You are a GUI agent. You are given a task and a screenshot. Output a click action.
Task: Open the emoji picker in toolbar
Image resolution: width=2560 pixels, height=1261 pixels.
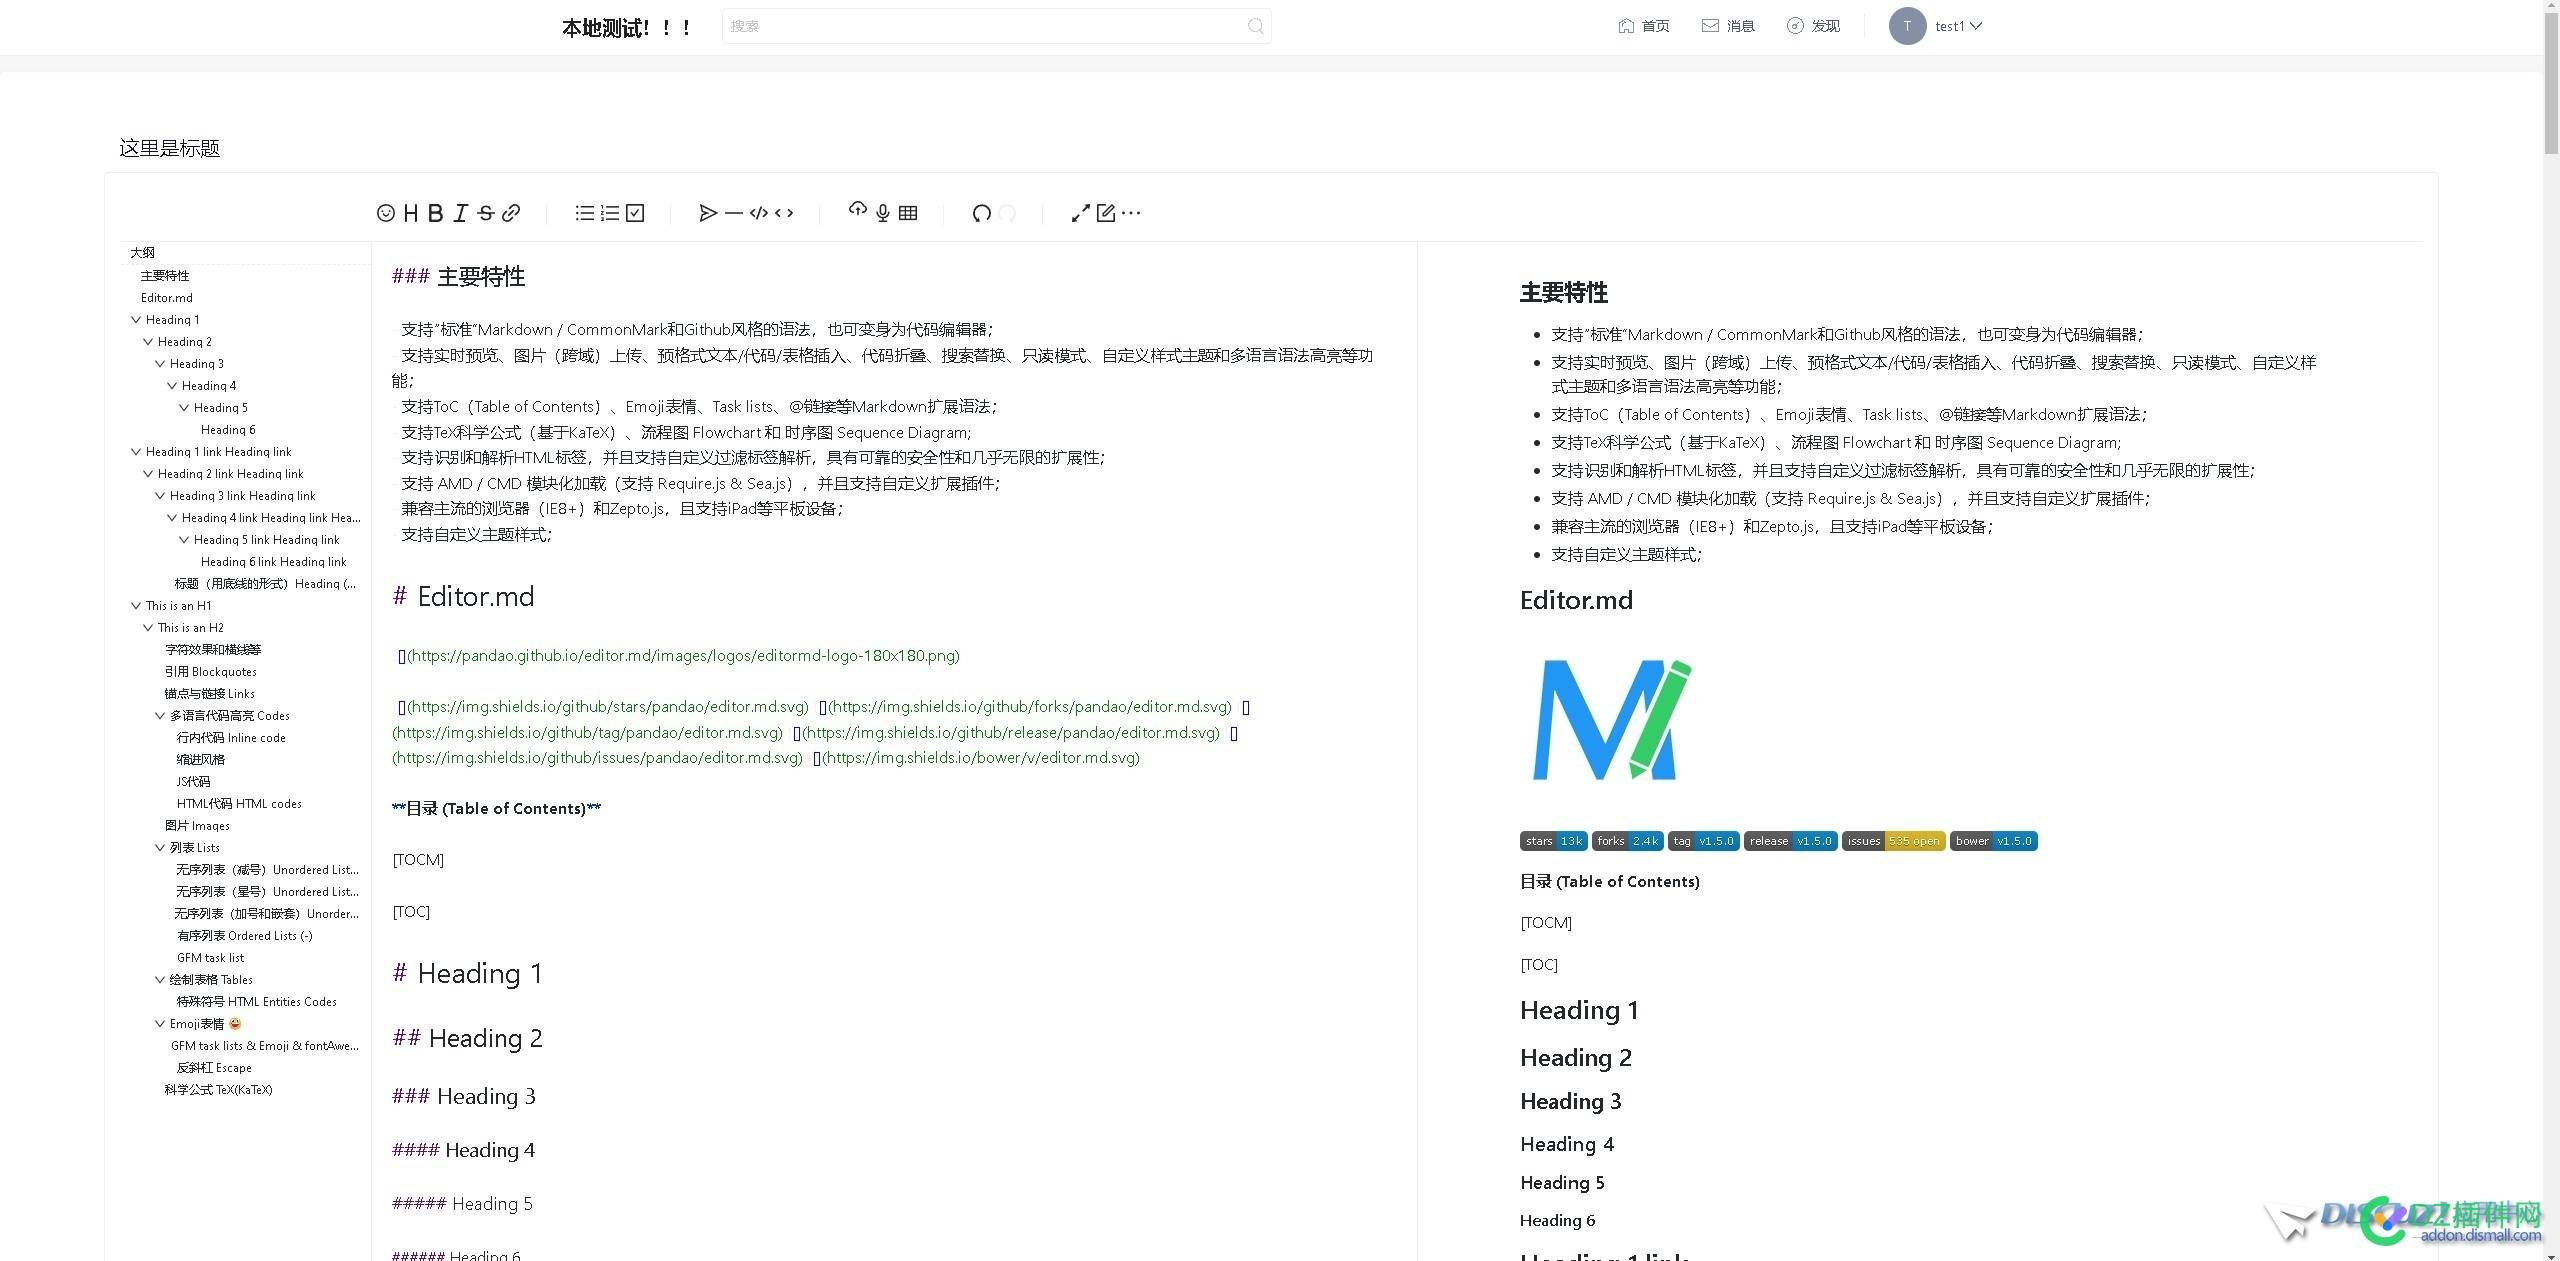(385, 213)
